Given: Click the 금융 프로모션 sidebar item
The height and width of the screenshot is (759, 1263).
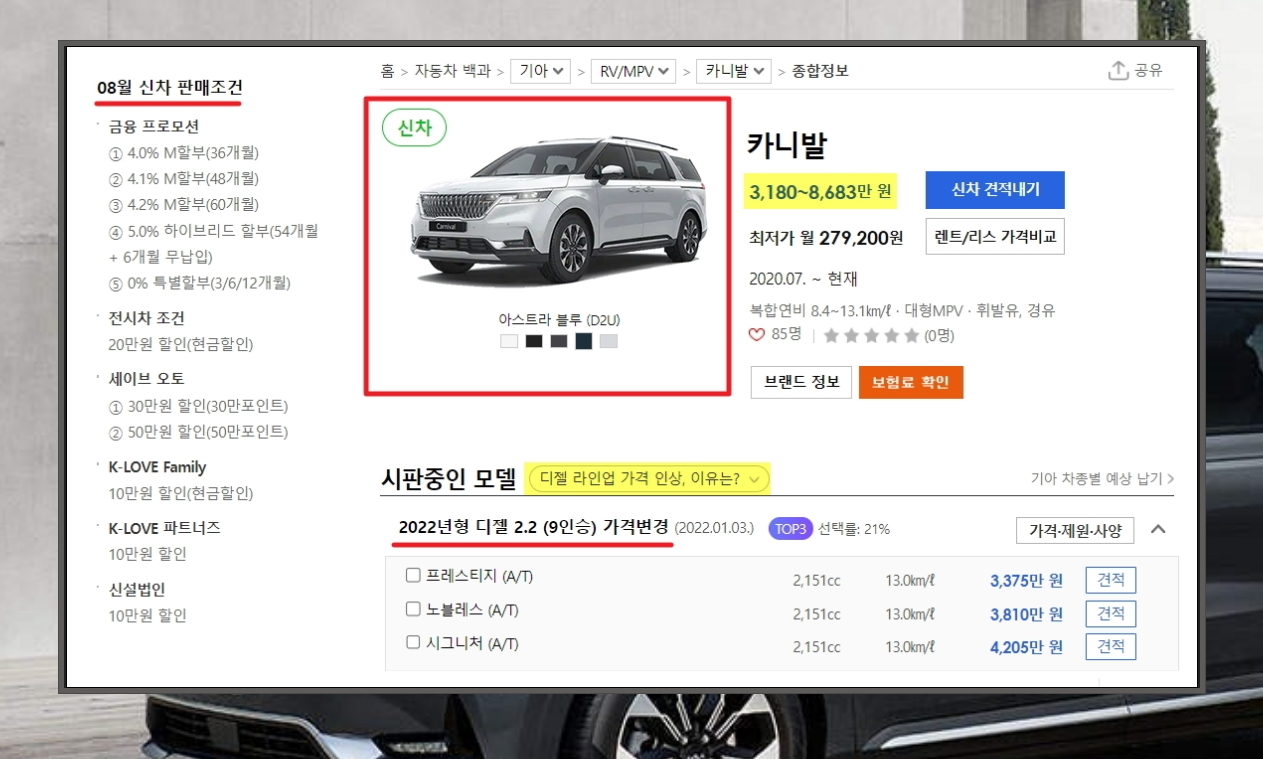Looking at the screenshot, I should [154, 127].
